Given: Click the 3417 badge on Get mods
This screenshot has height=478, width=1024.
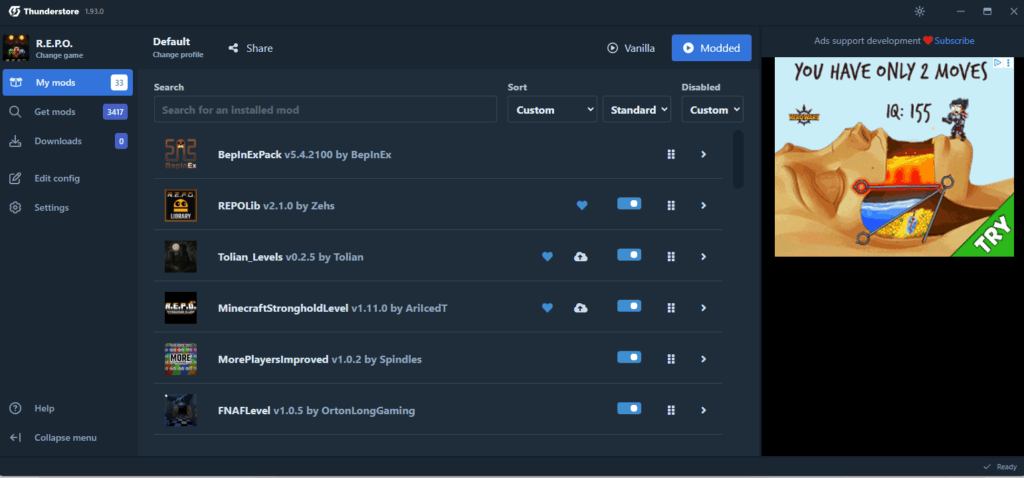Looking at the screenshot, I should point(116,112).
